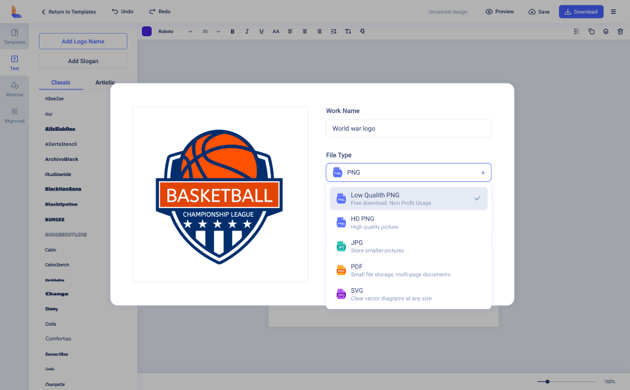This screenshot has height=390, width=630.
Task: Choose PDF file type
Action: (409, 270)
